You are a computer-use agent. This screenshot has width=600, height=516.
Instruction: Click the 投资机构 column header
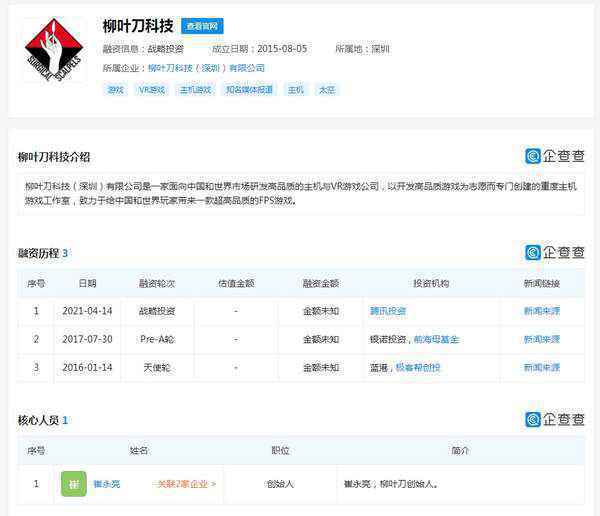point(431,283)
